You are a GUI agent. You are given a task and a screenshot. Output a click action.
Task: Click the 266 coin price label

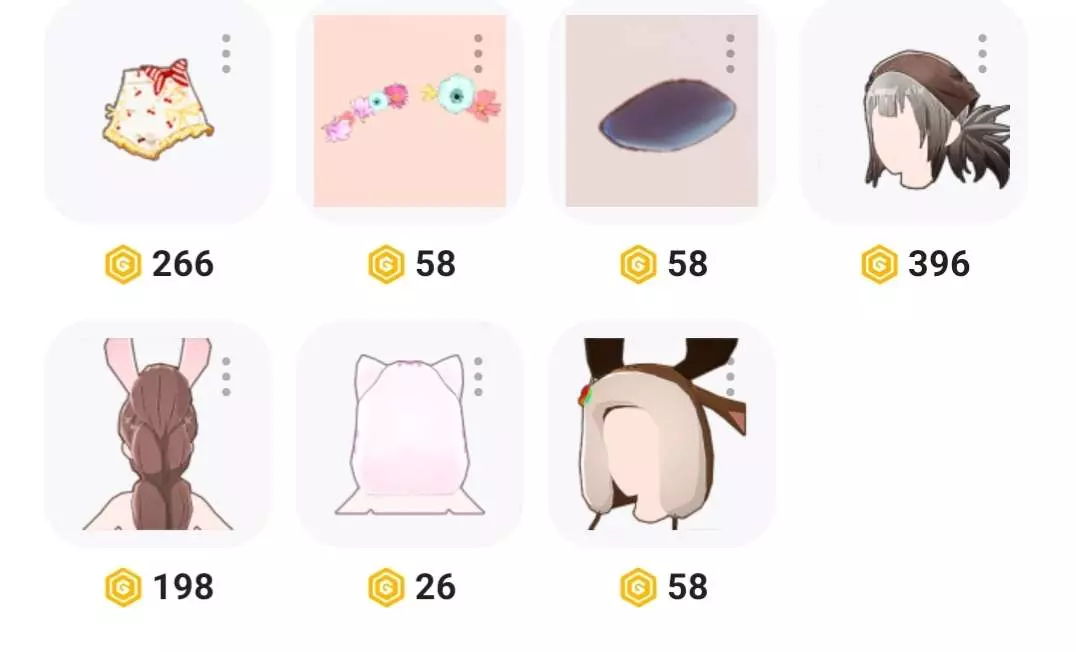(x=183, y=264)
